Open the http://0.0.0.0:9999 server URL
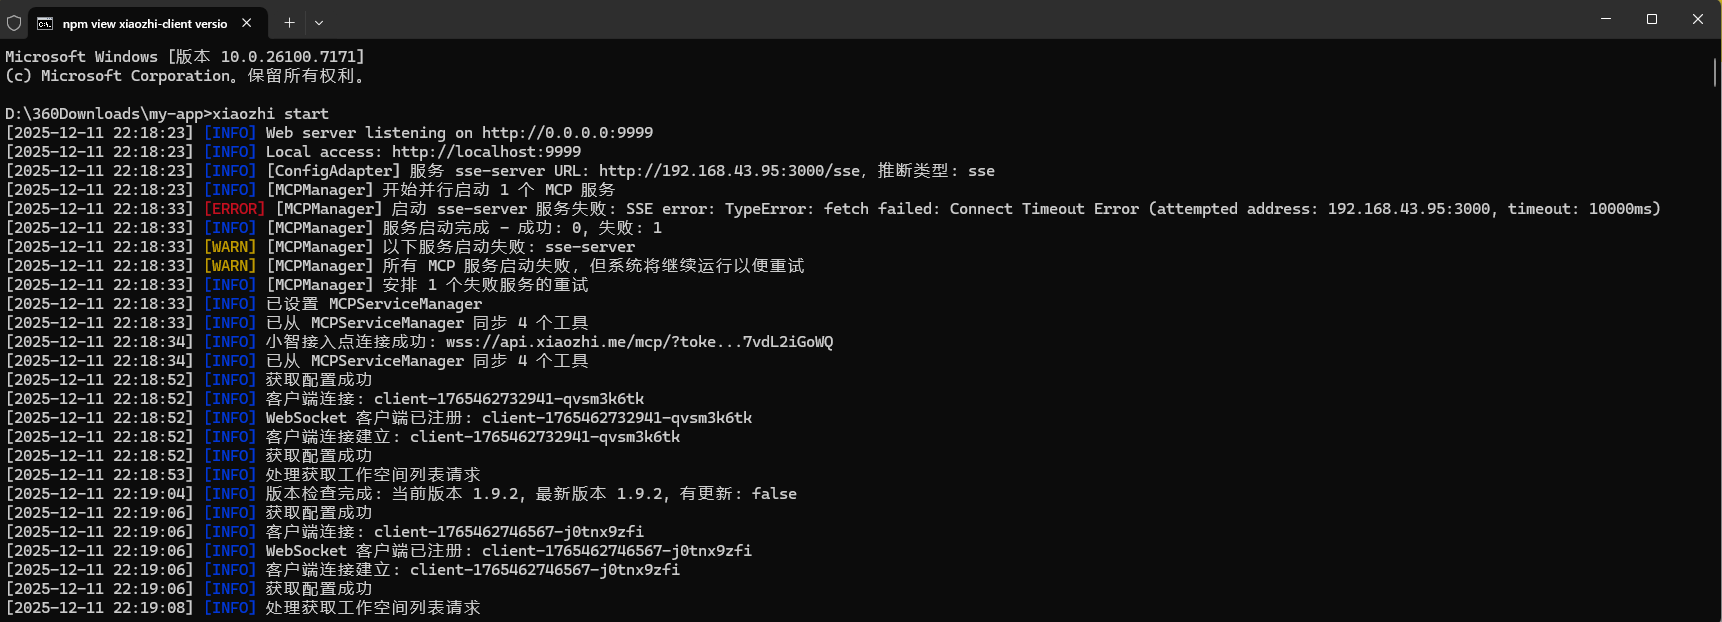Image resolution: width=1722 pixels, height=622 pixels. click(567, 133)
